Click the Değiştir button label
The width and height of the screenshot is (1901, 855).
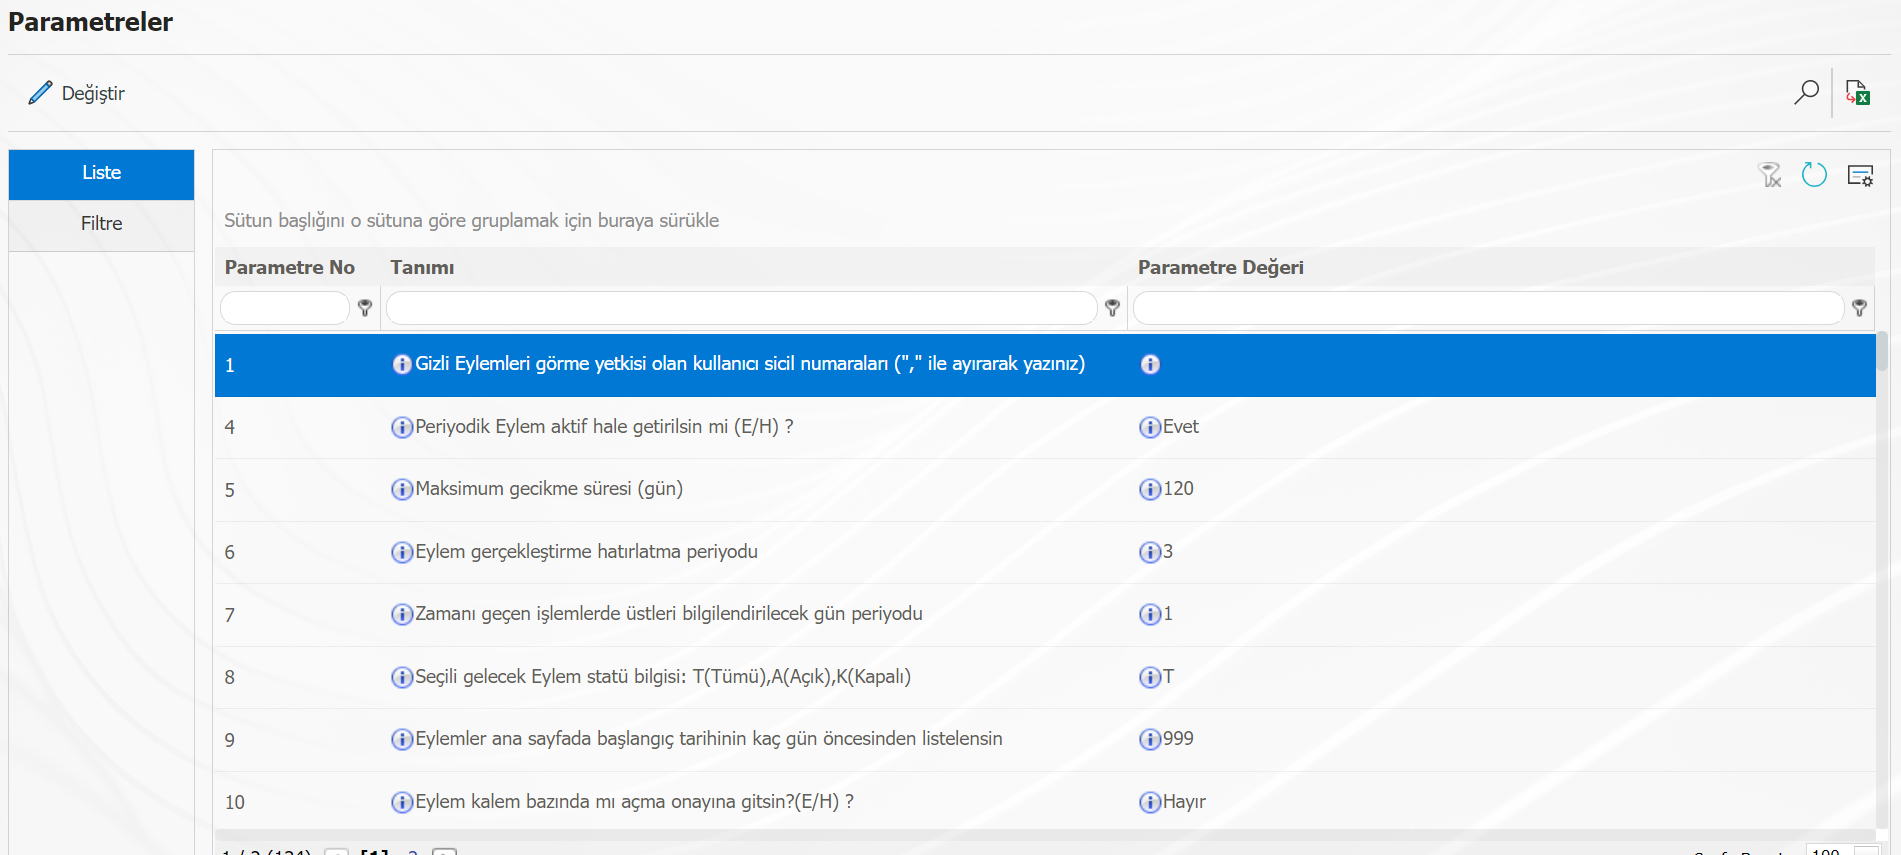[x=93, y=93]
